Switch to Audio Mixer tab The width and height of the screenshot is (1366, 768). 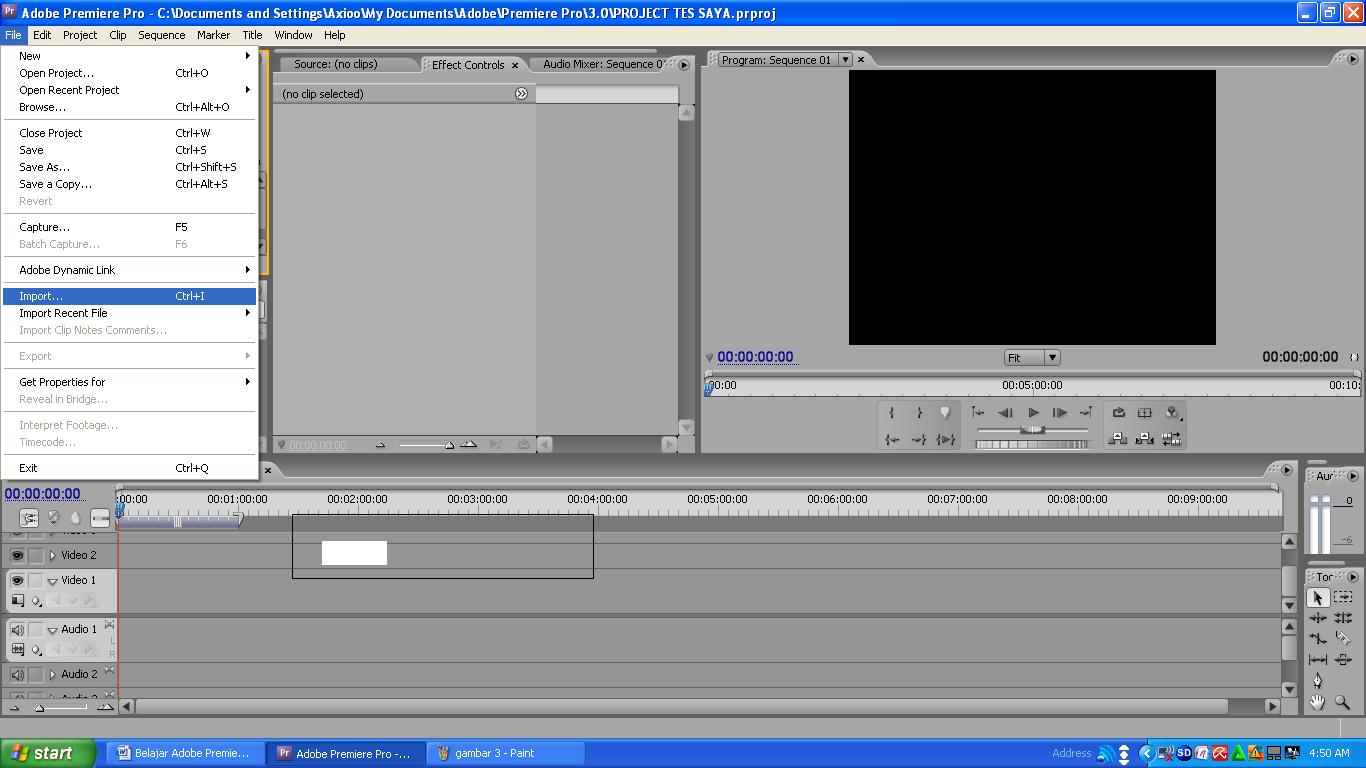(x=602, y=64)
